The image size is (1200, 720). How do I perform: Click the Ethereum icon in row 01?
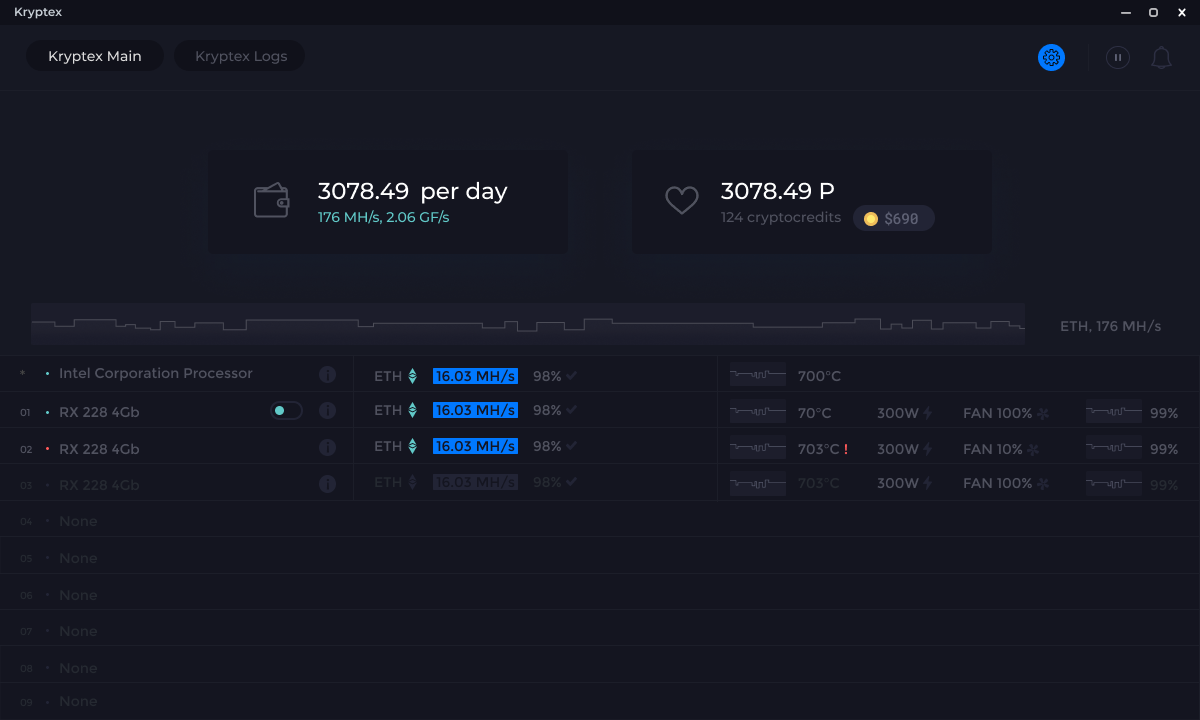click(412, 410)
